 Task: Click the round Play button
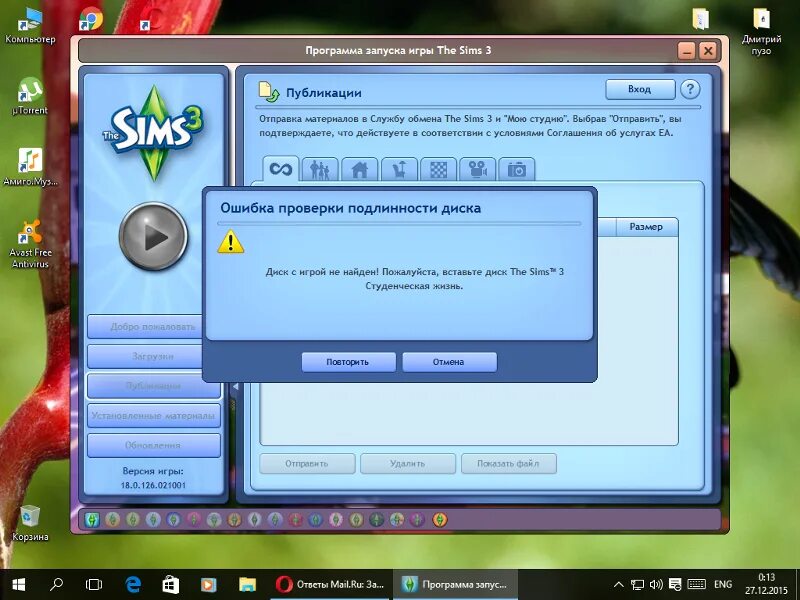[x=153, y=237]
